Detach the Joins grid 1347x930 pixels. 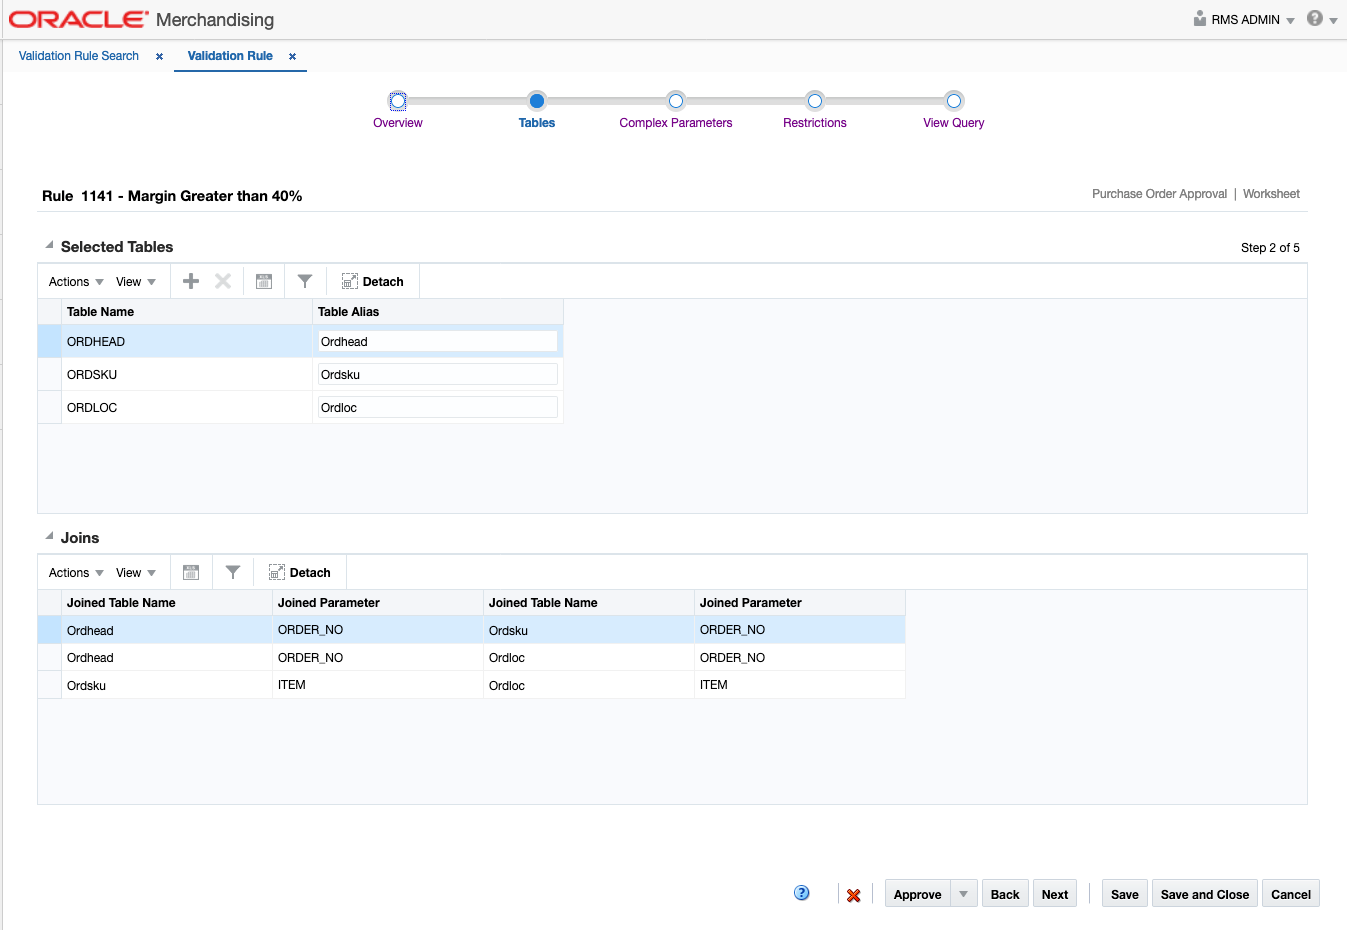(x=300, y=572)
